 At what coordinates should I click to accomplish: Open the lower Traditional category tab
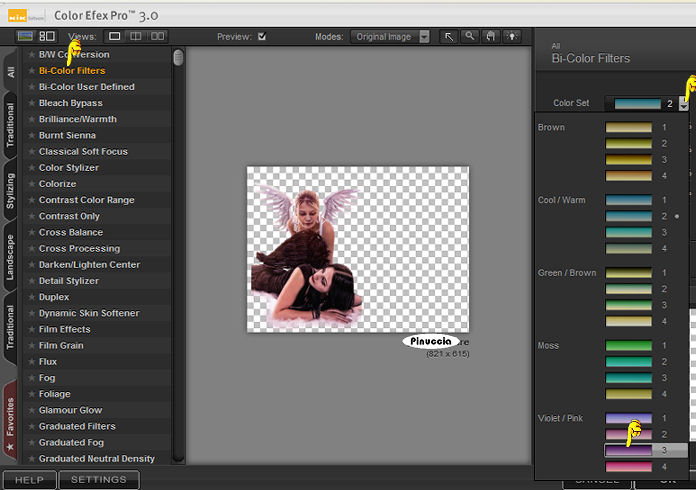pos(10,326)
